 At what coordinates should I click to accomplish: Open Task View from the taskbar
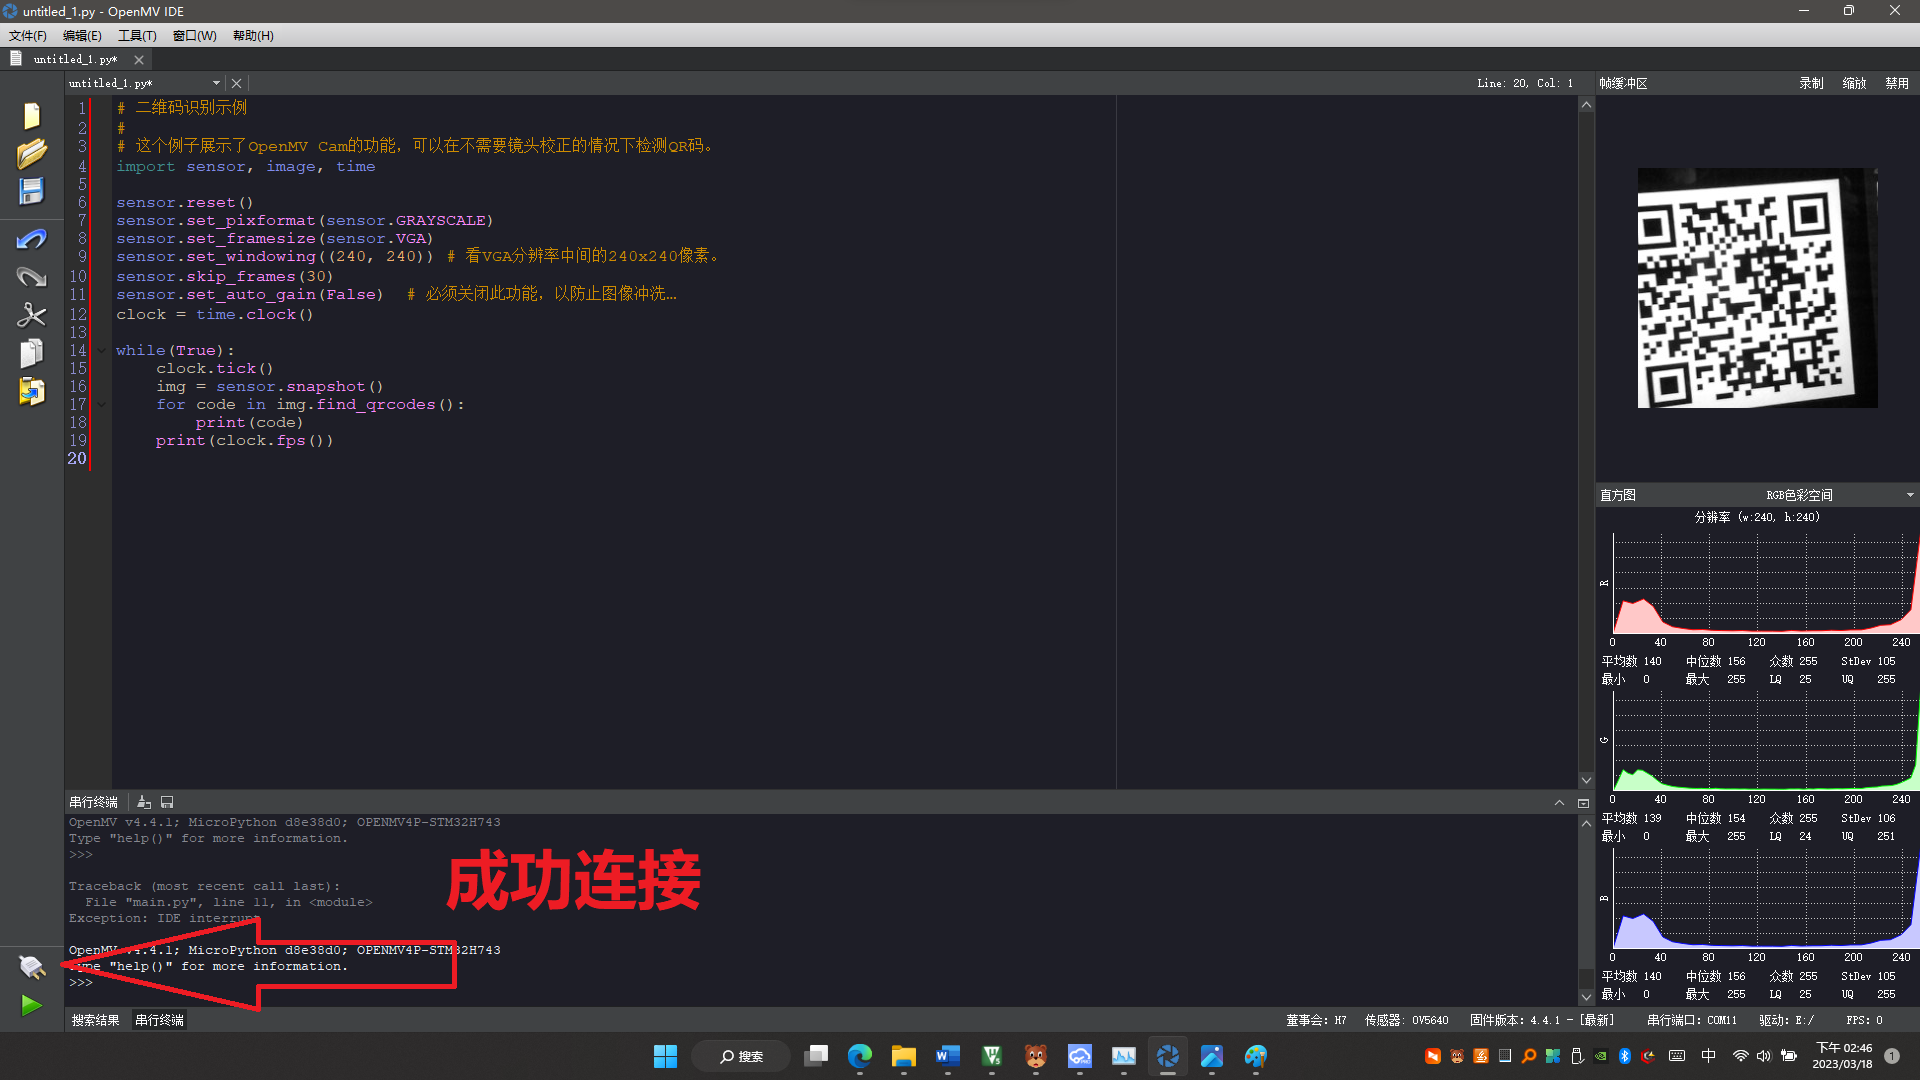tap(816, 1056)
